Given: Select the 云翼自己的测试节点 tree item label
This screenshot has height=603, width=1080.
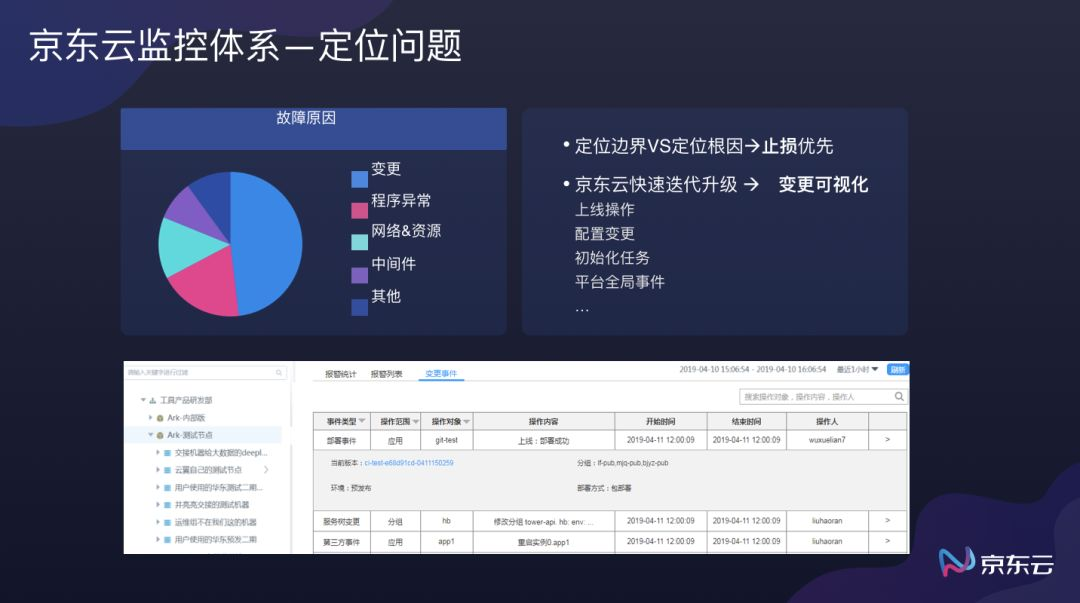Looking at the screenshot, I should coord(208,470).
